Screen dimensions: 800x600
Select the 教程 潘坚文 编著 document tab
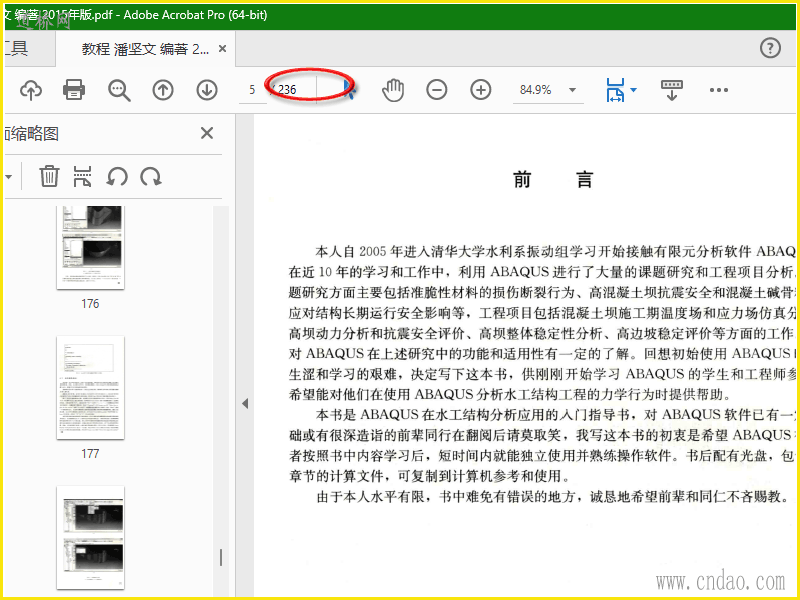click(x=145, y=48)
